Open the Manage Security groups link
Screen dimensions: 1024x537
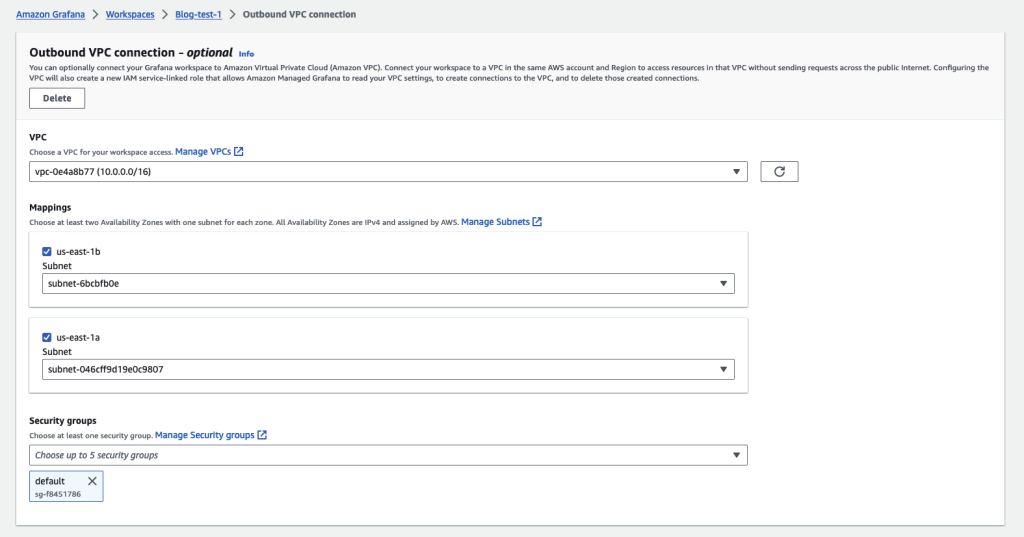coord(204,436)
